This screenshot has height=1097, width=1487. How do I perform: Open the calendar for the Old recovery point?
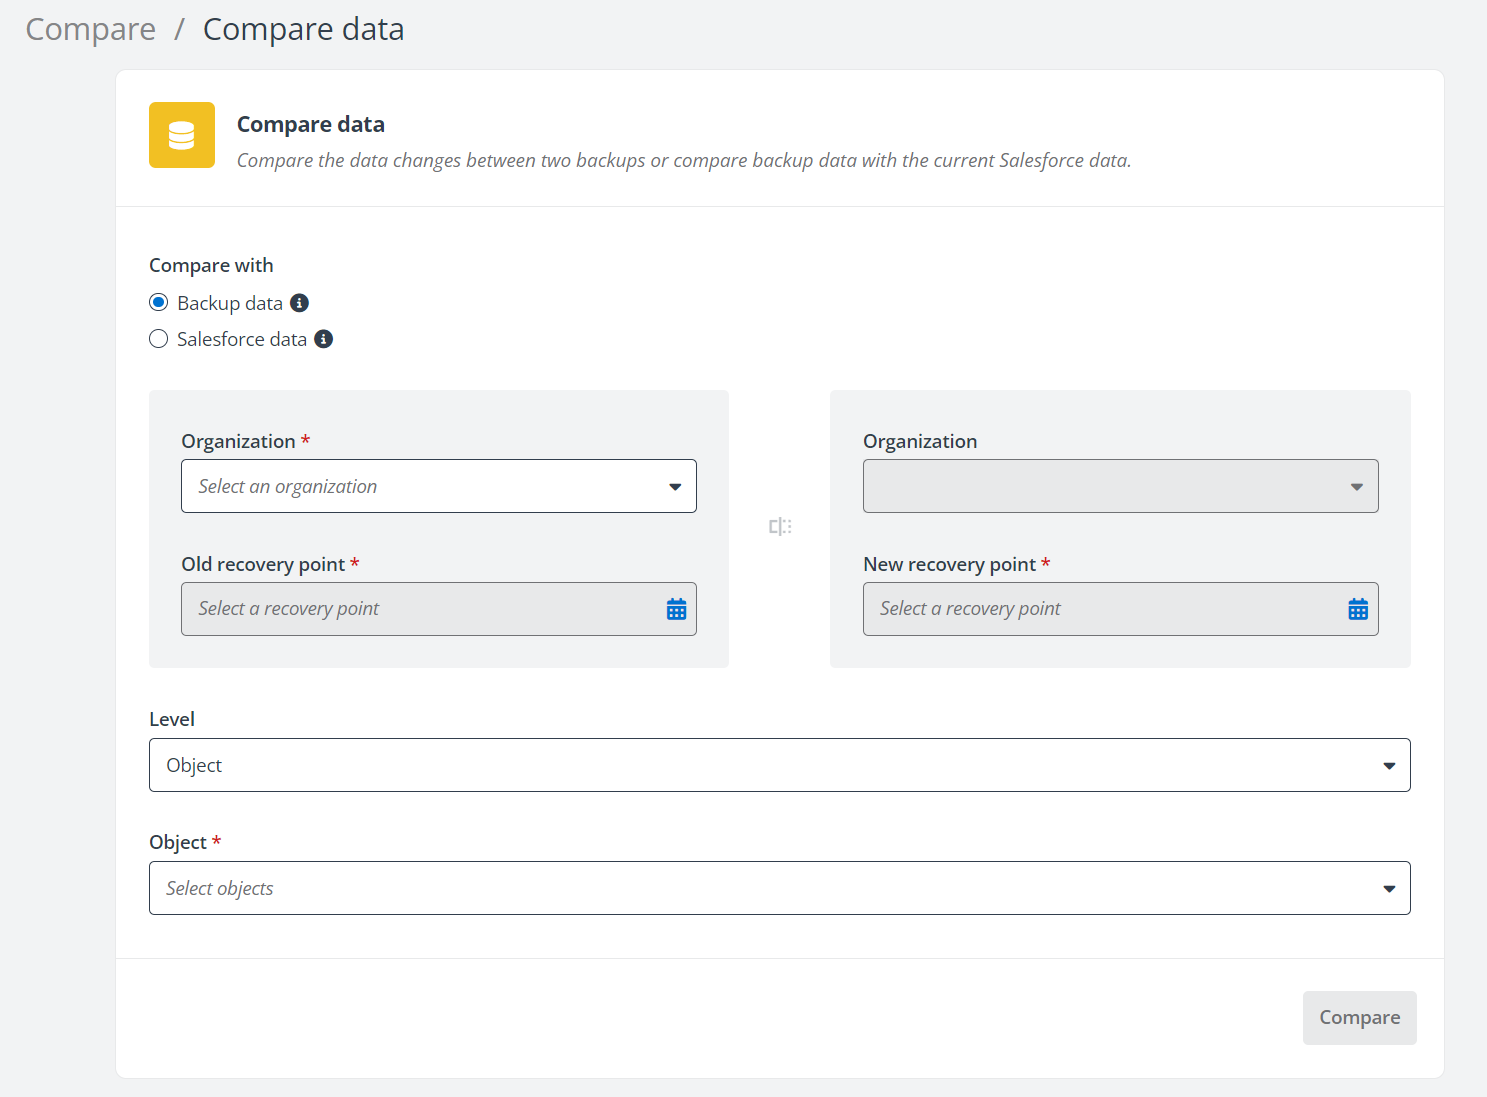point(676,608)
